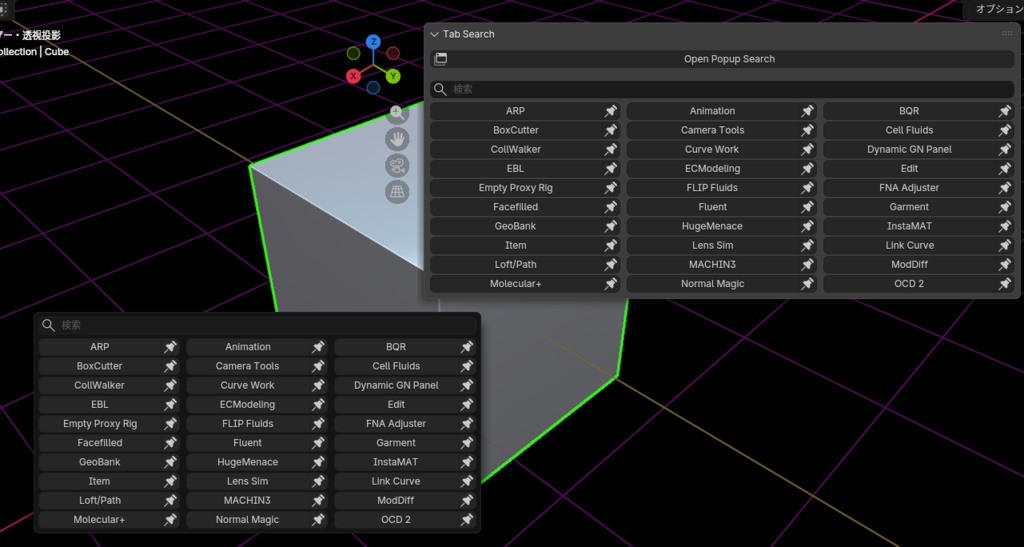Open Empty Proxy Rig in Tab Search panel
The height and width of the screenshot is (547, 1024).
515,187
